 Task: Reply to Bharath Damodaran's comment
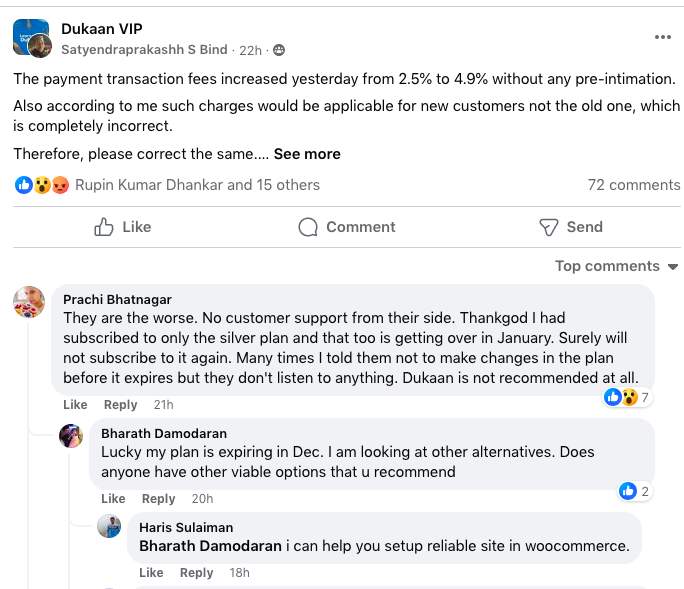[158, 499]
